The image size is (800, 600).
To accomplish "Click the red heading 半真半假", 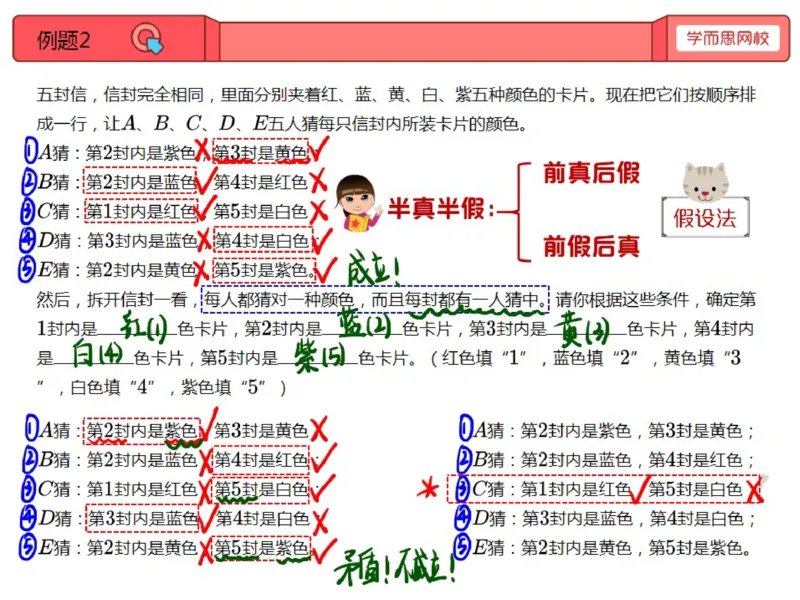I will pos(441,209).
